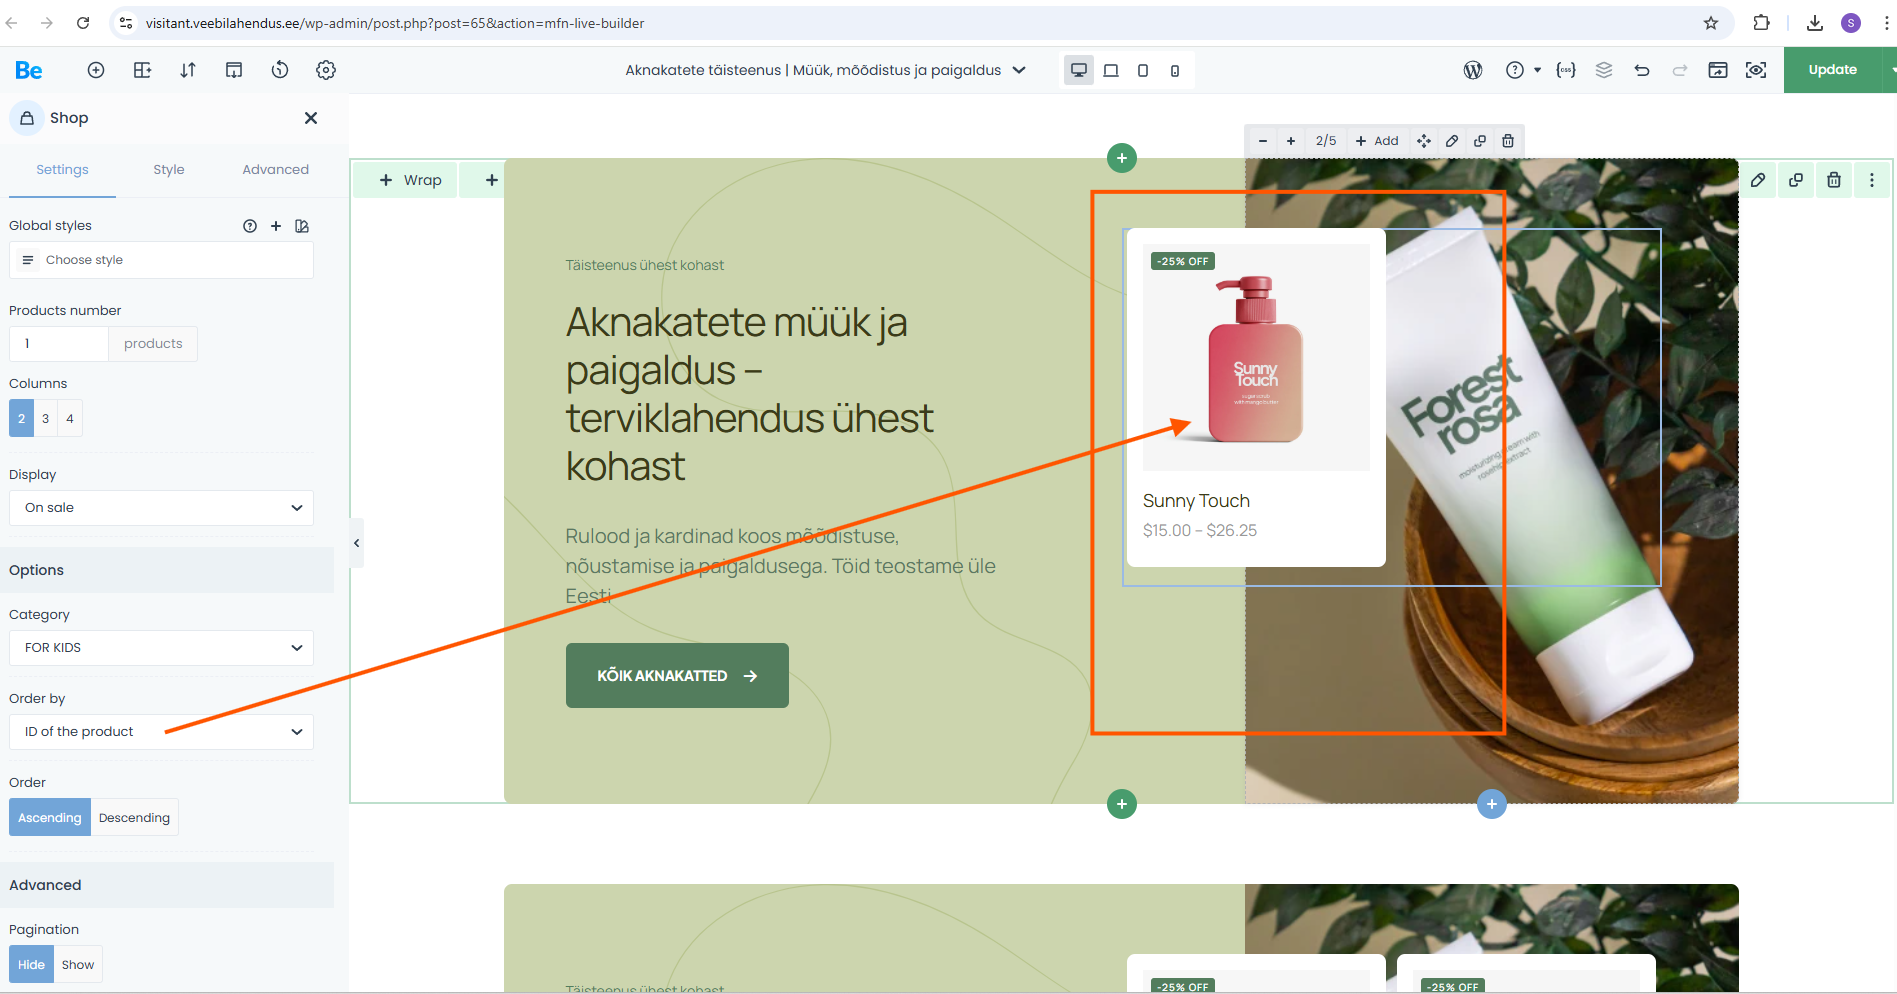Image resolution: width=1897 pixels, height=994 pixels.
Task: Open the navigator layers icon
Action: 1604,70
